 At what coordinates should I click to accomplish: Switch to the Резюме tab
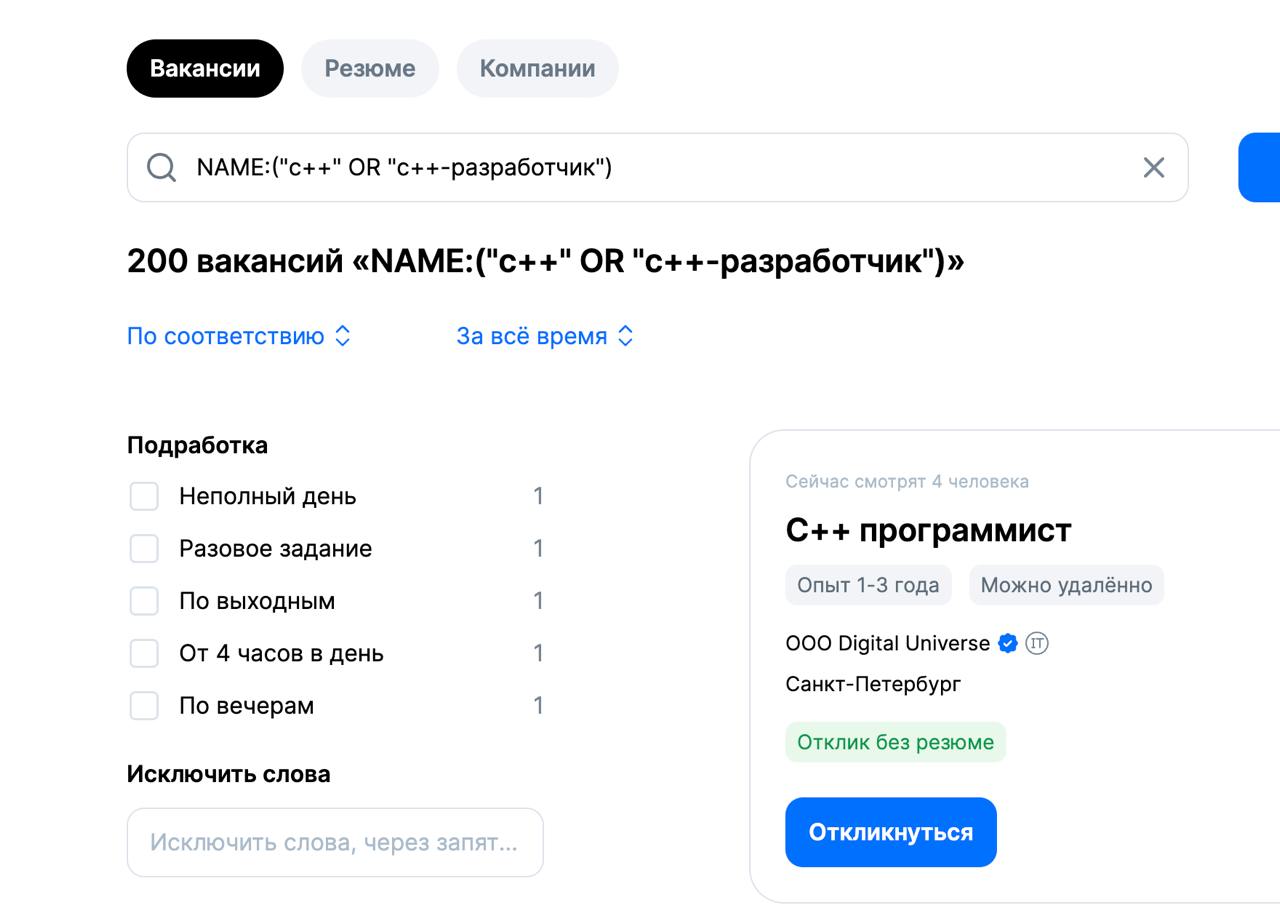click(370, 68)
